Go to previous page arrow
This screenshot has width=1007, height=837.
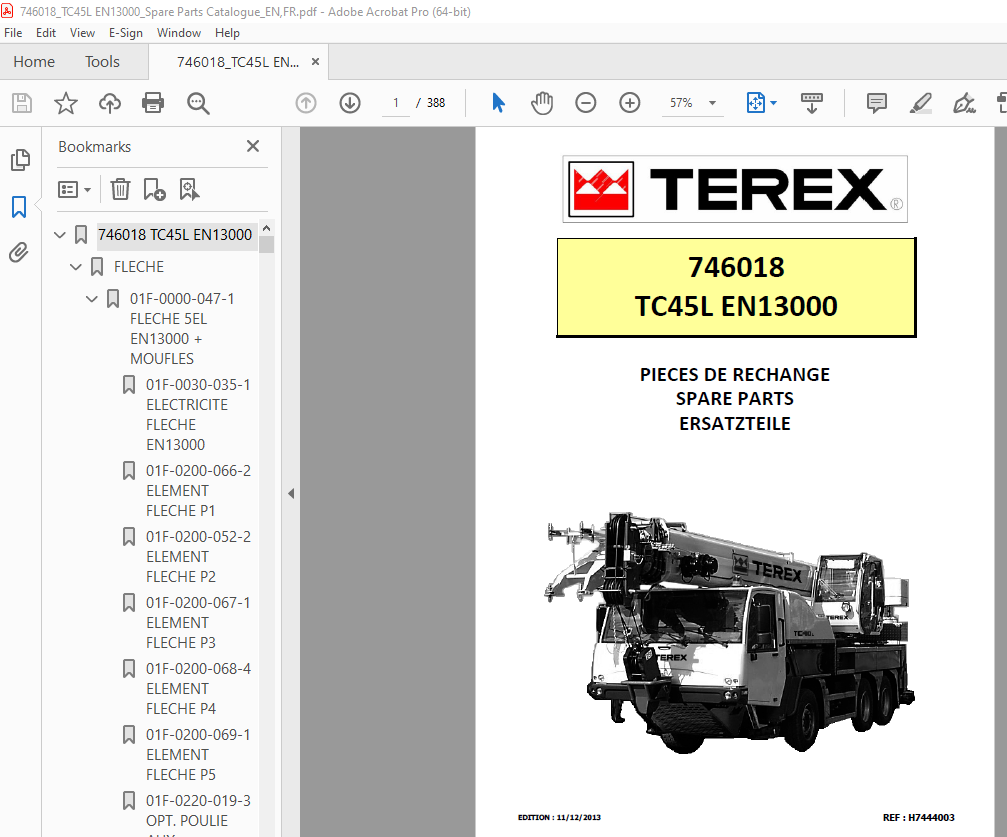point(306,103)
